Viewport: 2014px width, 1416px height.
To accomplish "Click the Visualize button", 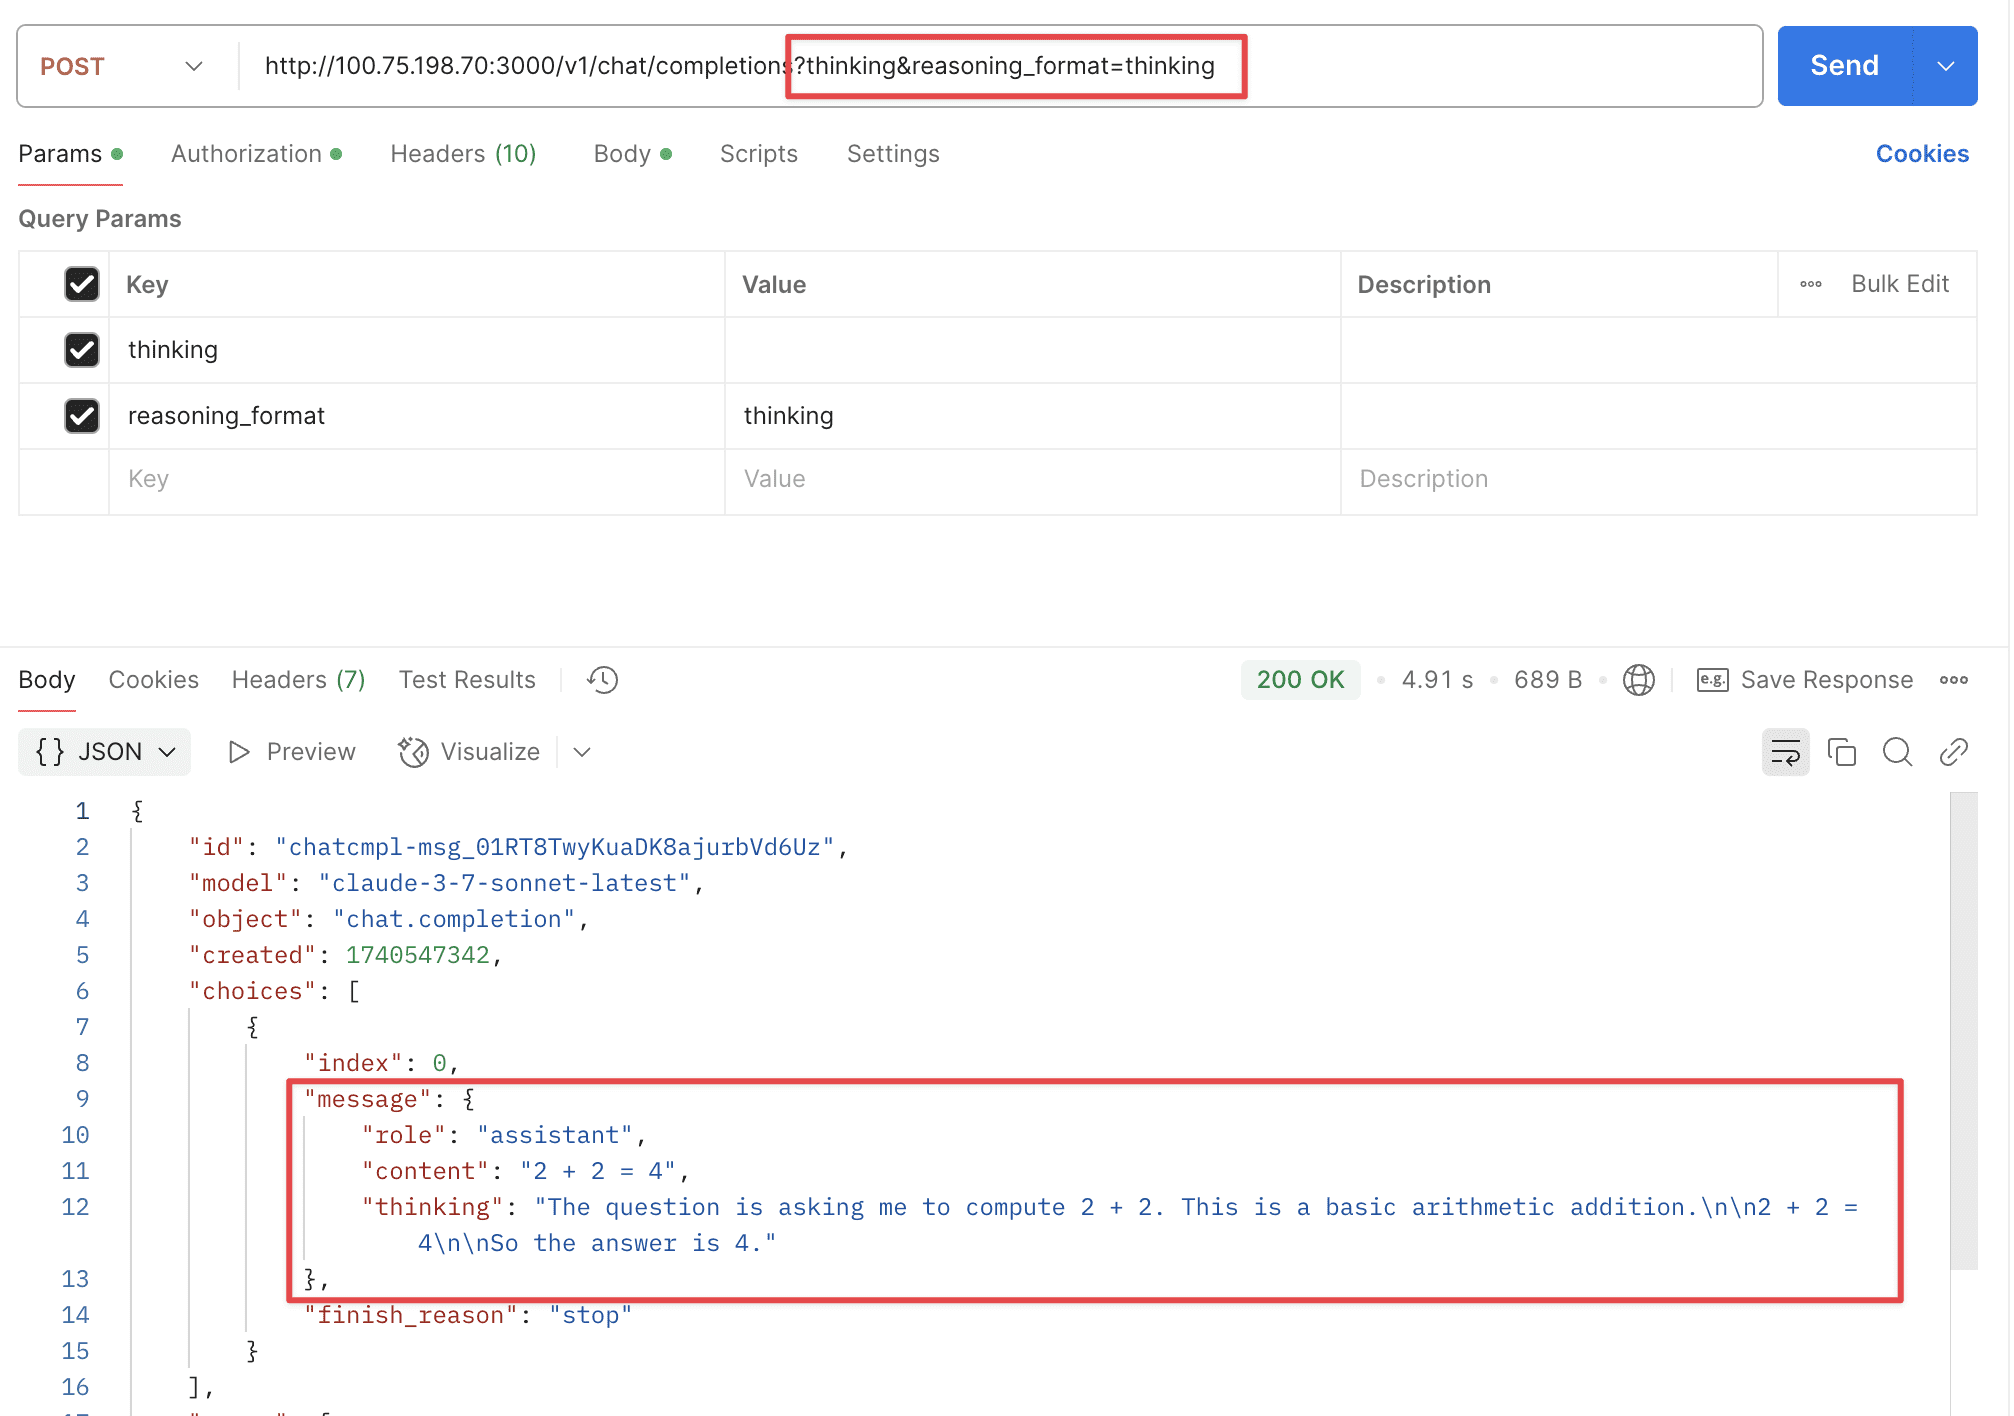I will [x=469, y=752].
